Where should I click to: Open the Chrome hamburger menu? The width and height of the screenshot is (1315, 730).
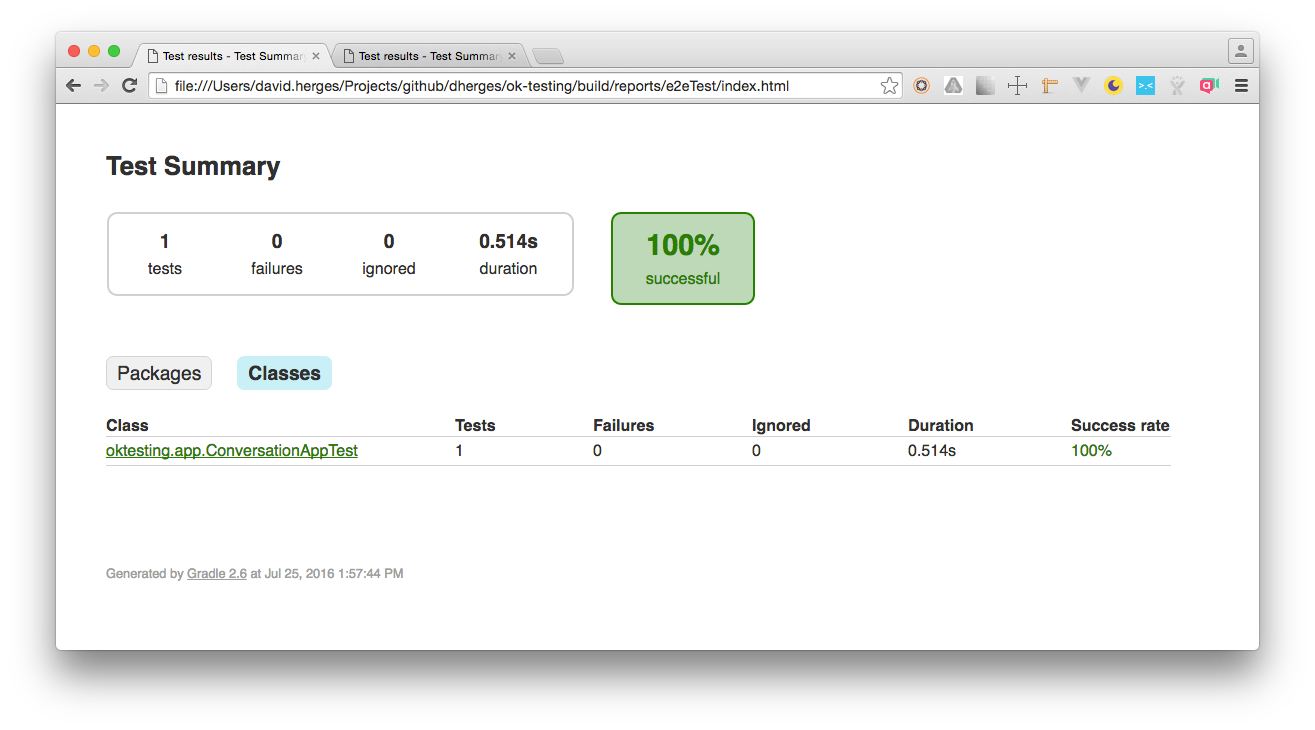pyautogui.click(x=1241, y=85)
